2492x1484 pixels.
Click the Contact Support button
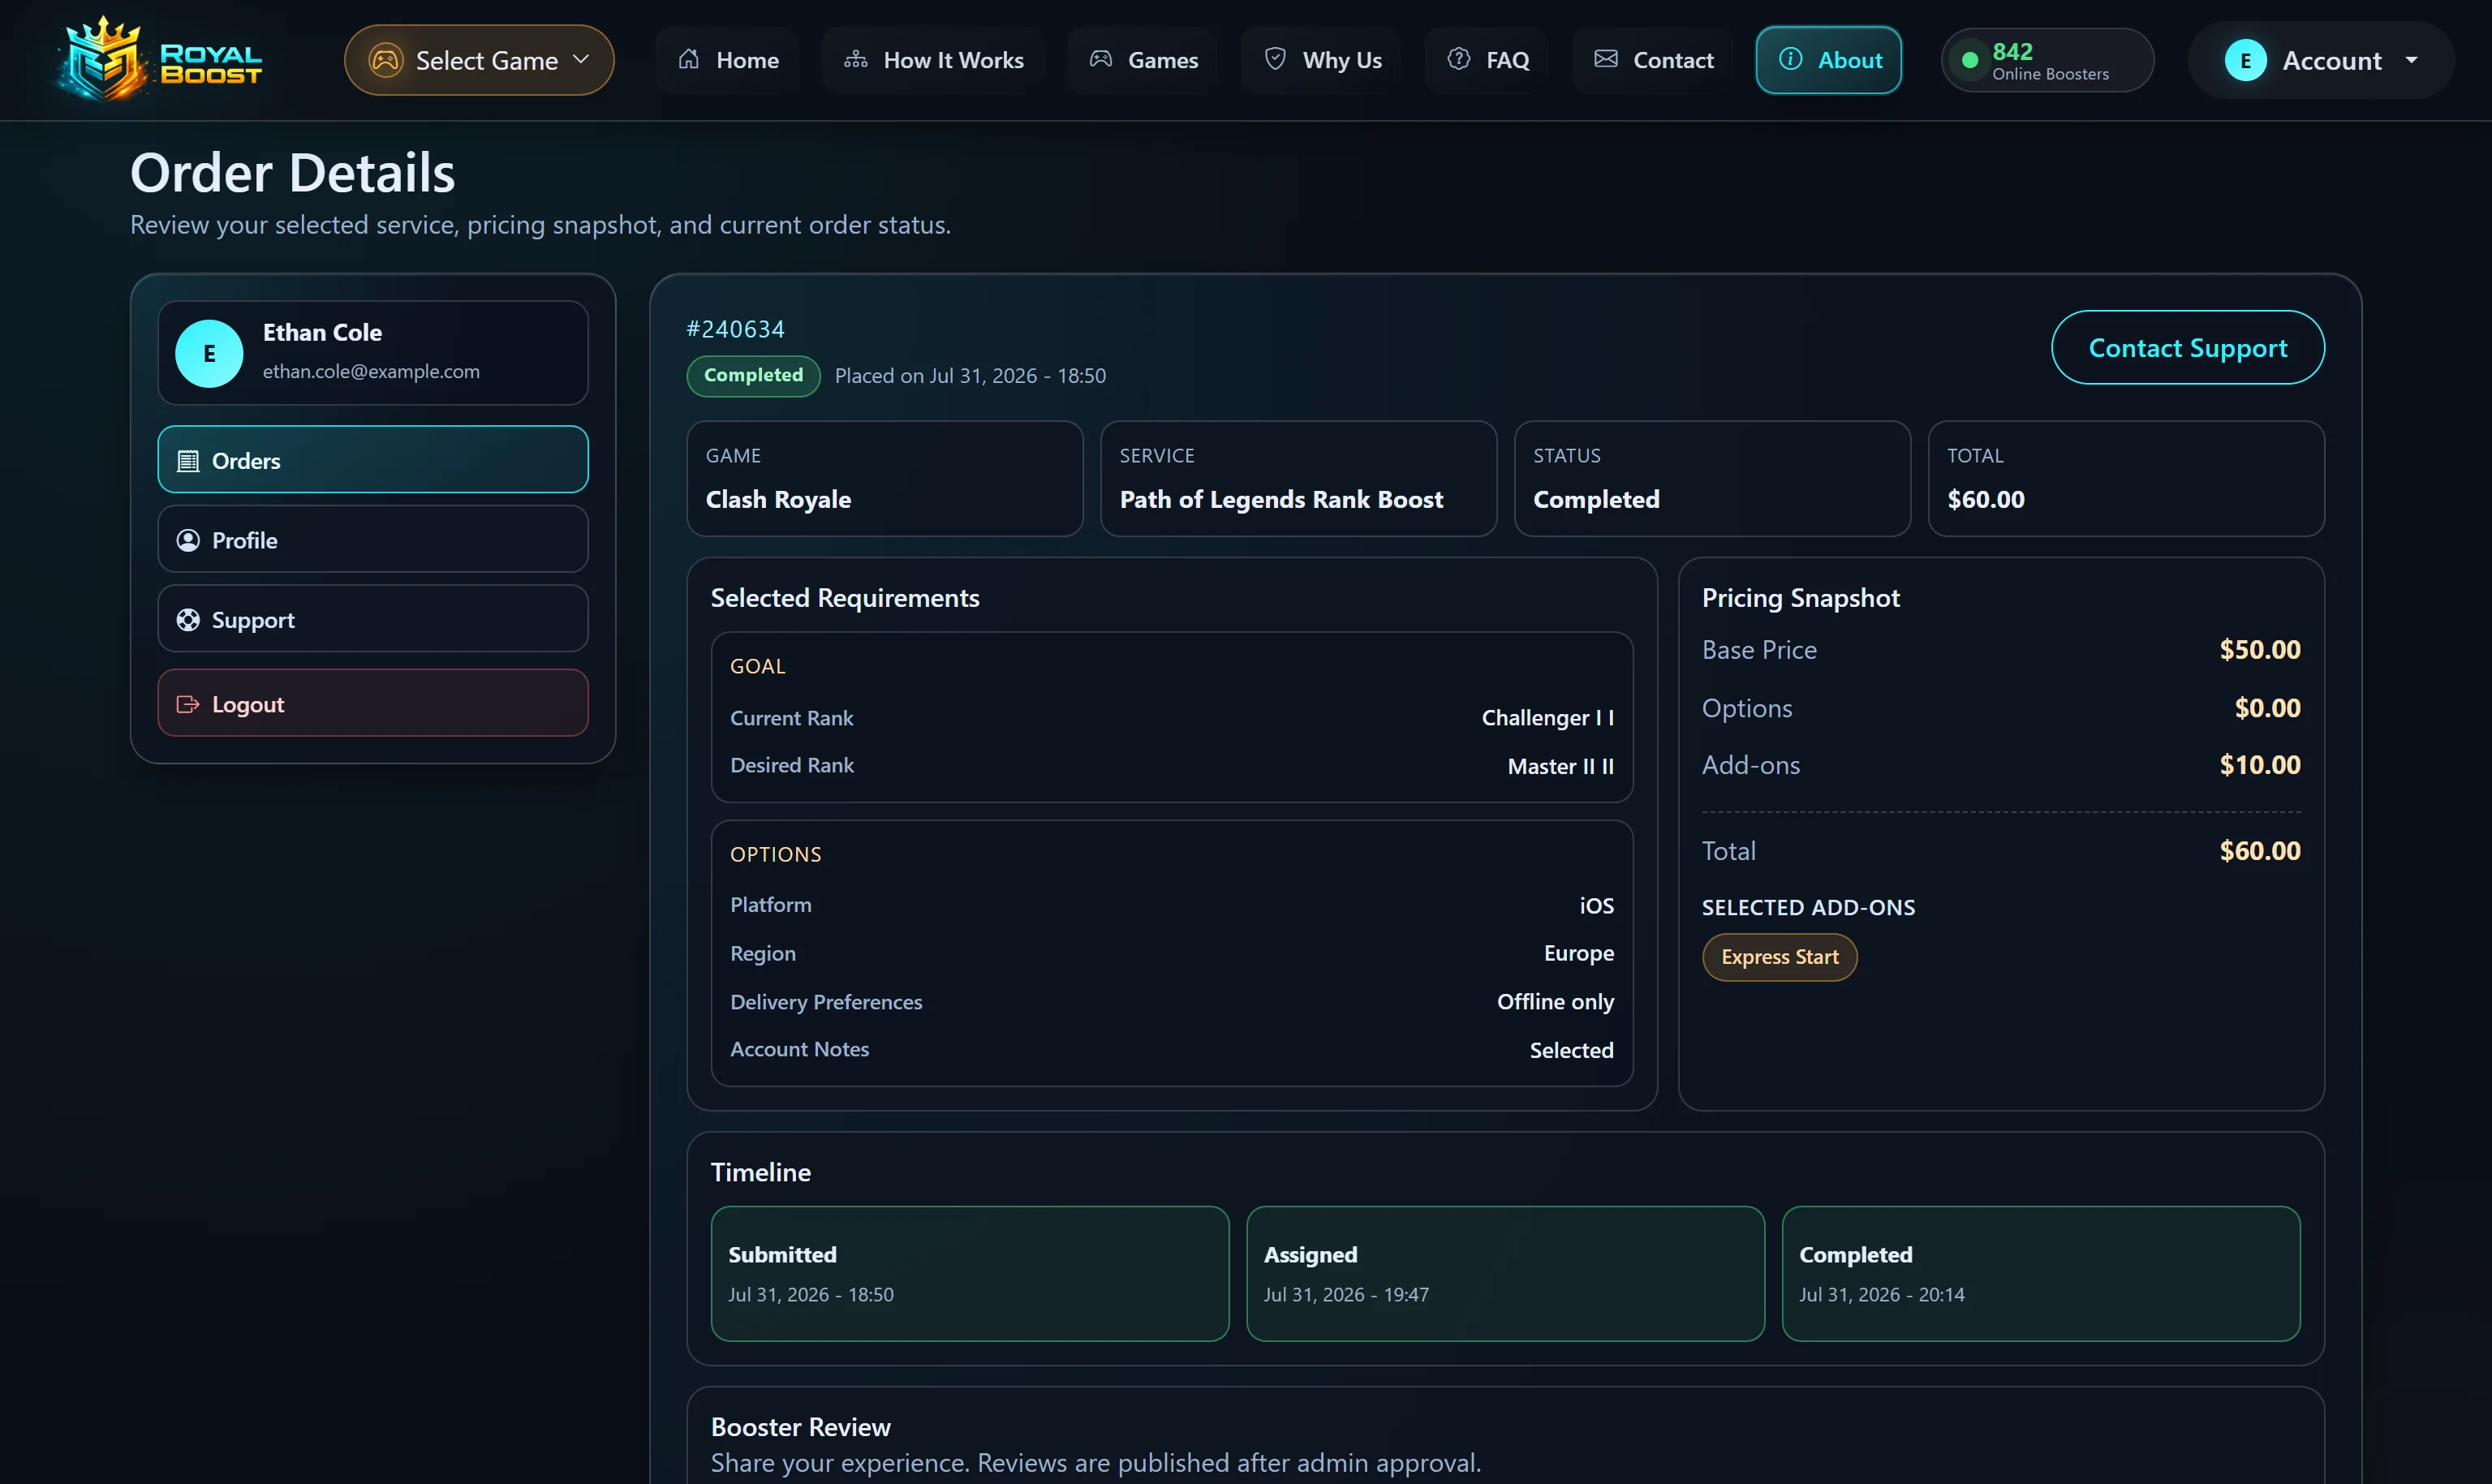pyautogui.click(x=2188, y=347)
